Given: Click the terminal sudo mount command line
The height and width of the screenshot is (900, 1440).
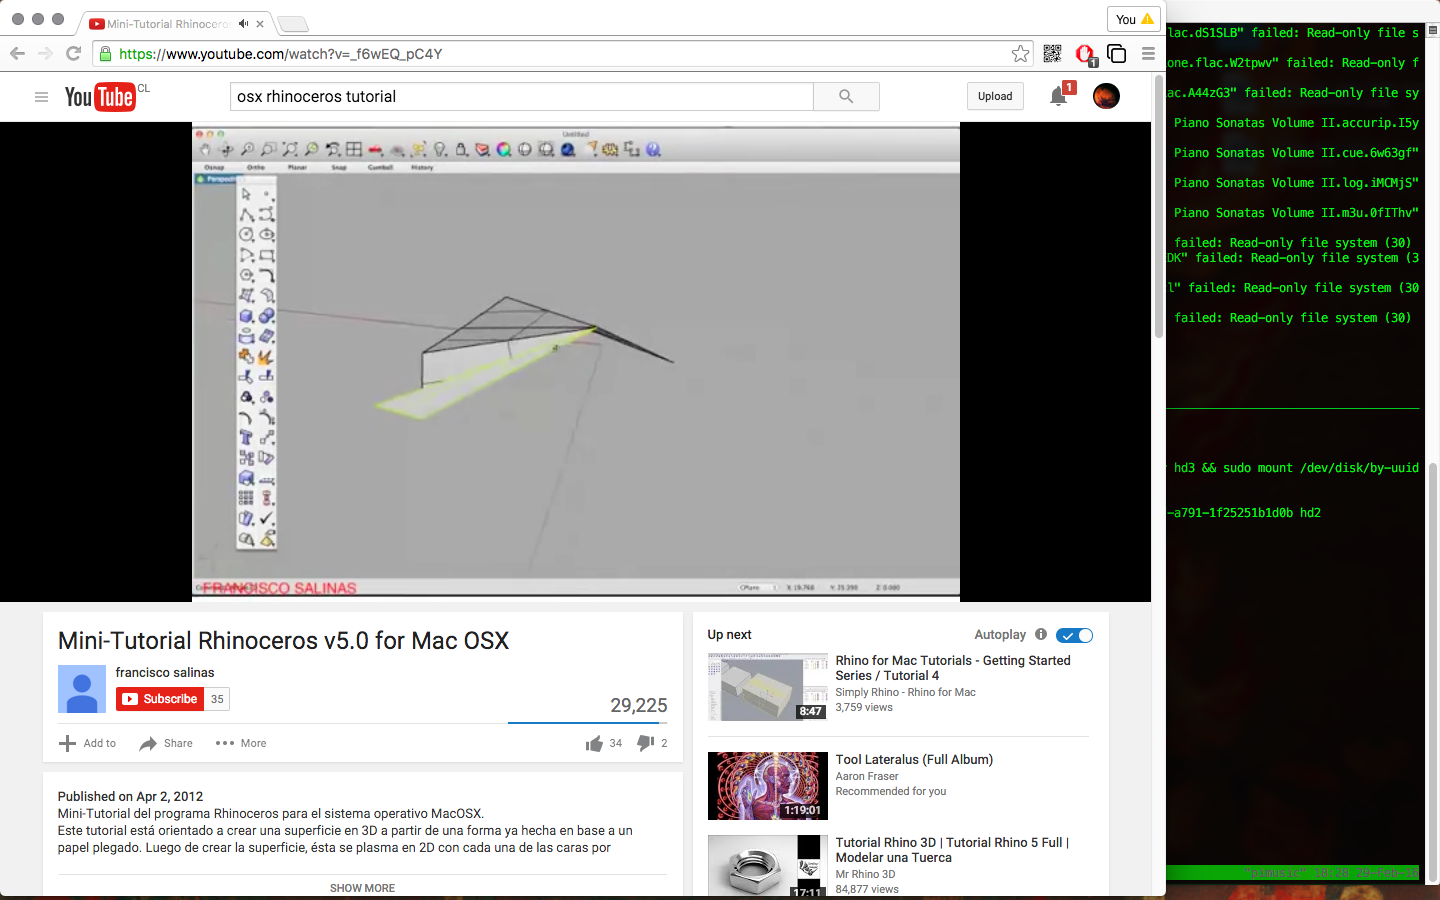Looking at the screenshot, I should 1296,468.
